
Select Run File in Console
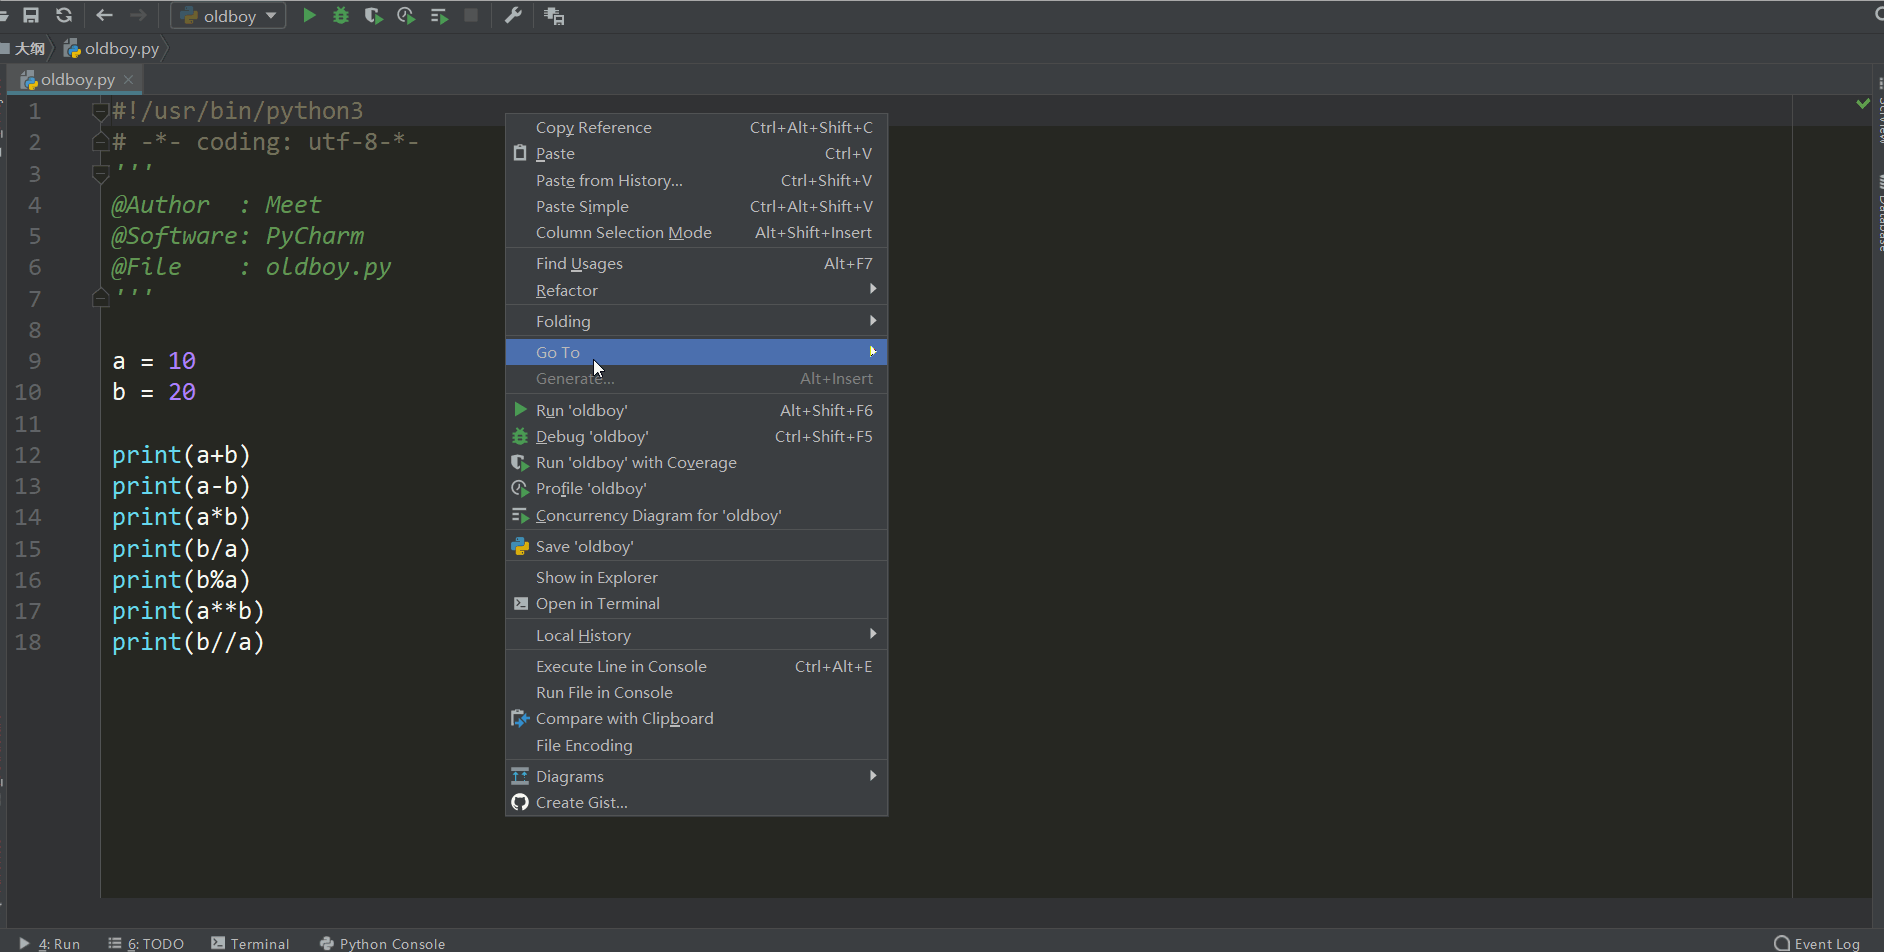[696, 692]
